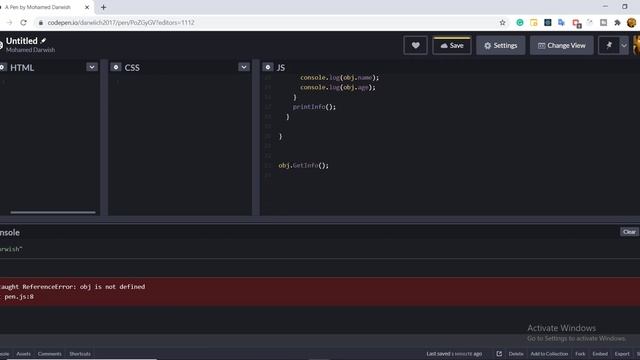Open a new browser tab
This screenshot has width=640, height=360.
(103, 7)
